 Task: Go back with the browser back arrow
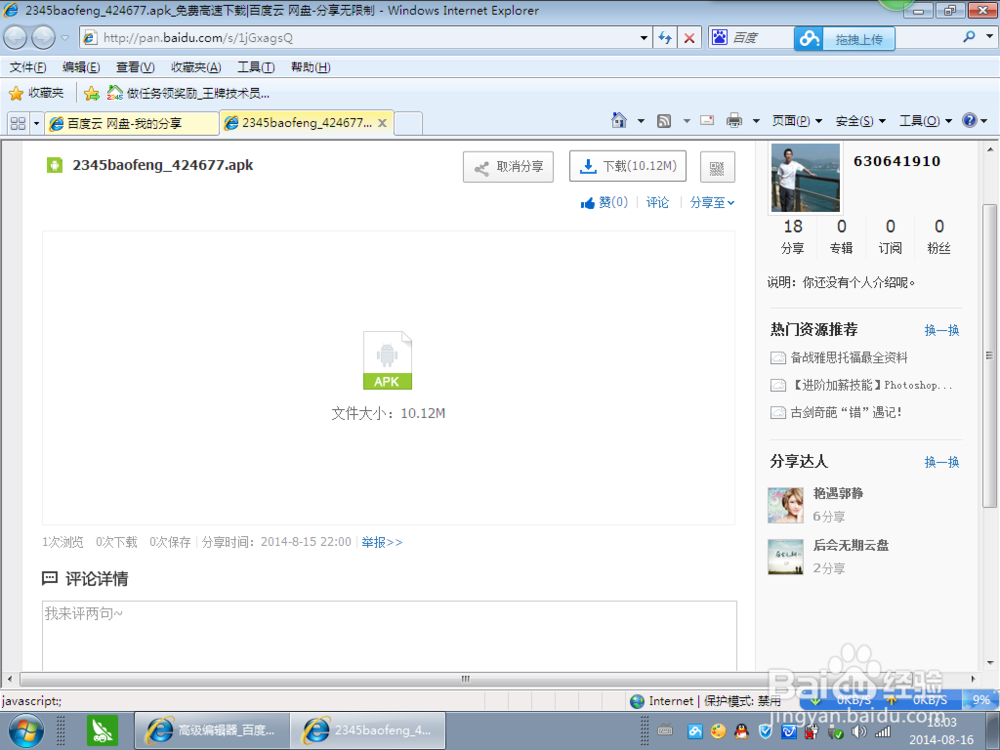[15, 38]
